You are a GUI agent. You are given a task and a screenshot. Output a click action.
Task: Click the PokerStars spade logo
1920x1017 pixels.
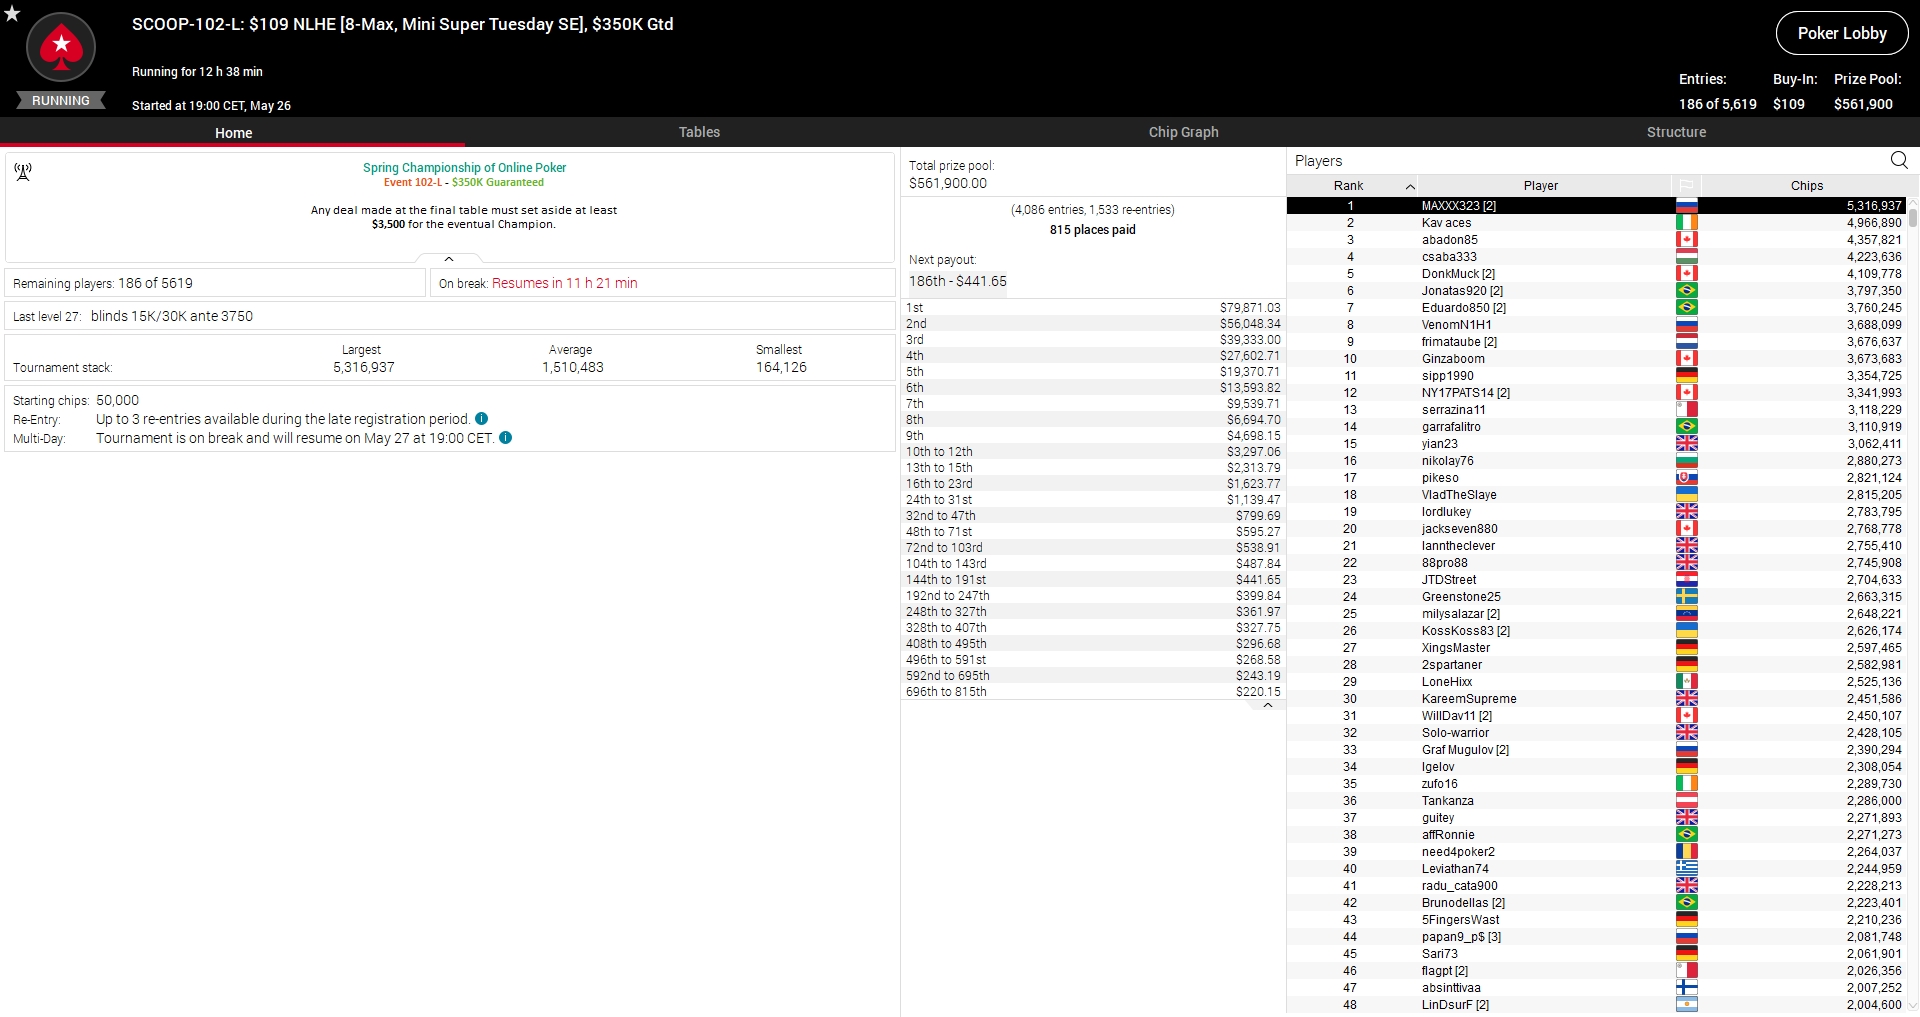coord(61,46)
